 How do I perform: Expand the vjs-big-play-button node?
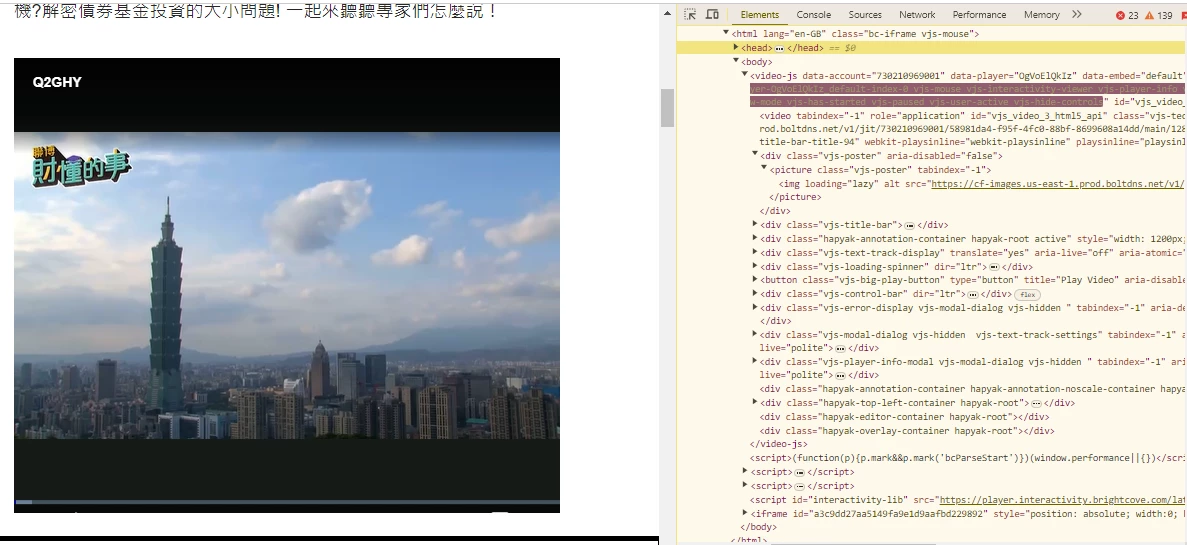(x=755, y=279)
